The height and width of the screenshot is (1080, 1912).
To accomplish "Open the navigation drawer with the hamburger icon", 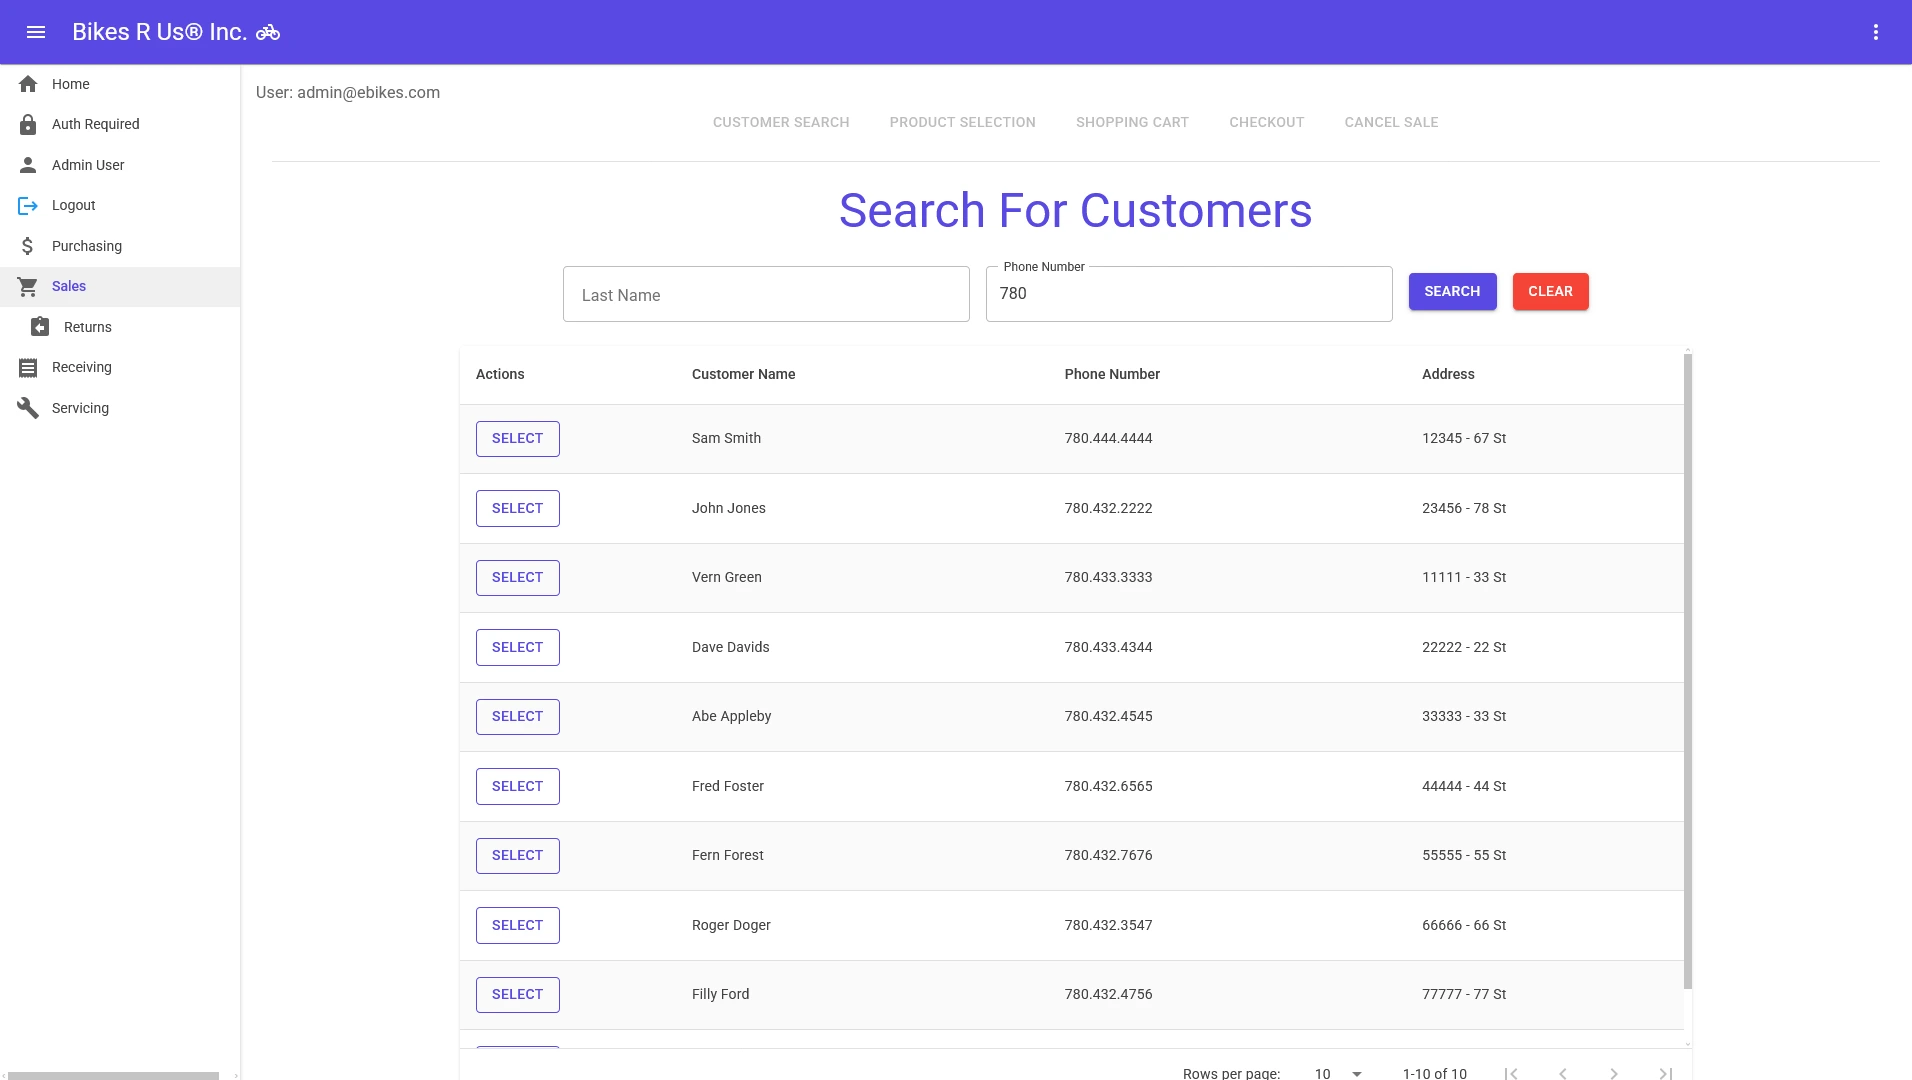I will pyautogui.click(x=37, y=31).
